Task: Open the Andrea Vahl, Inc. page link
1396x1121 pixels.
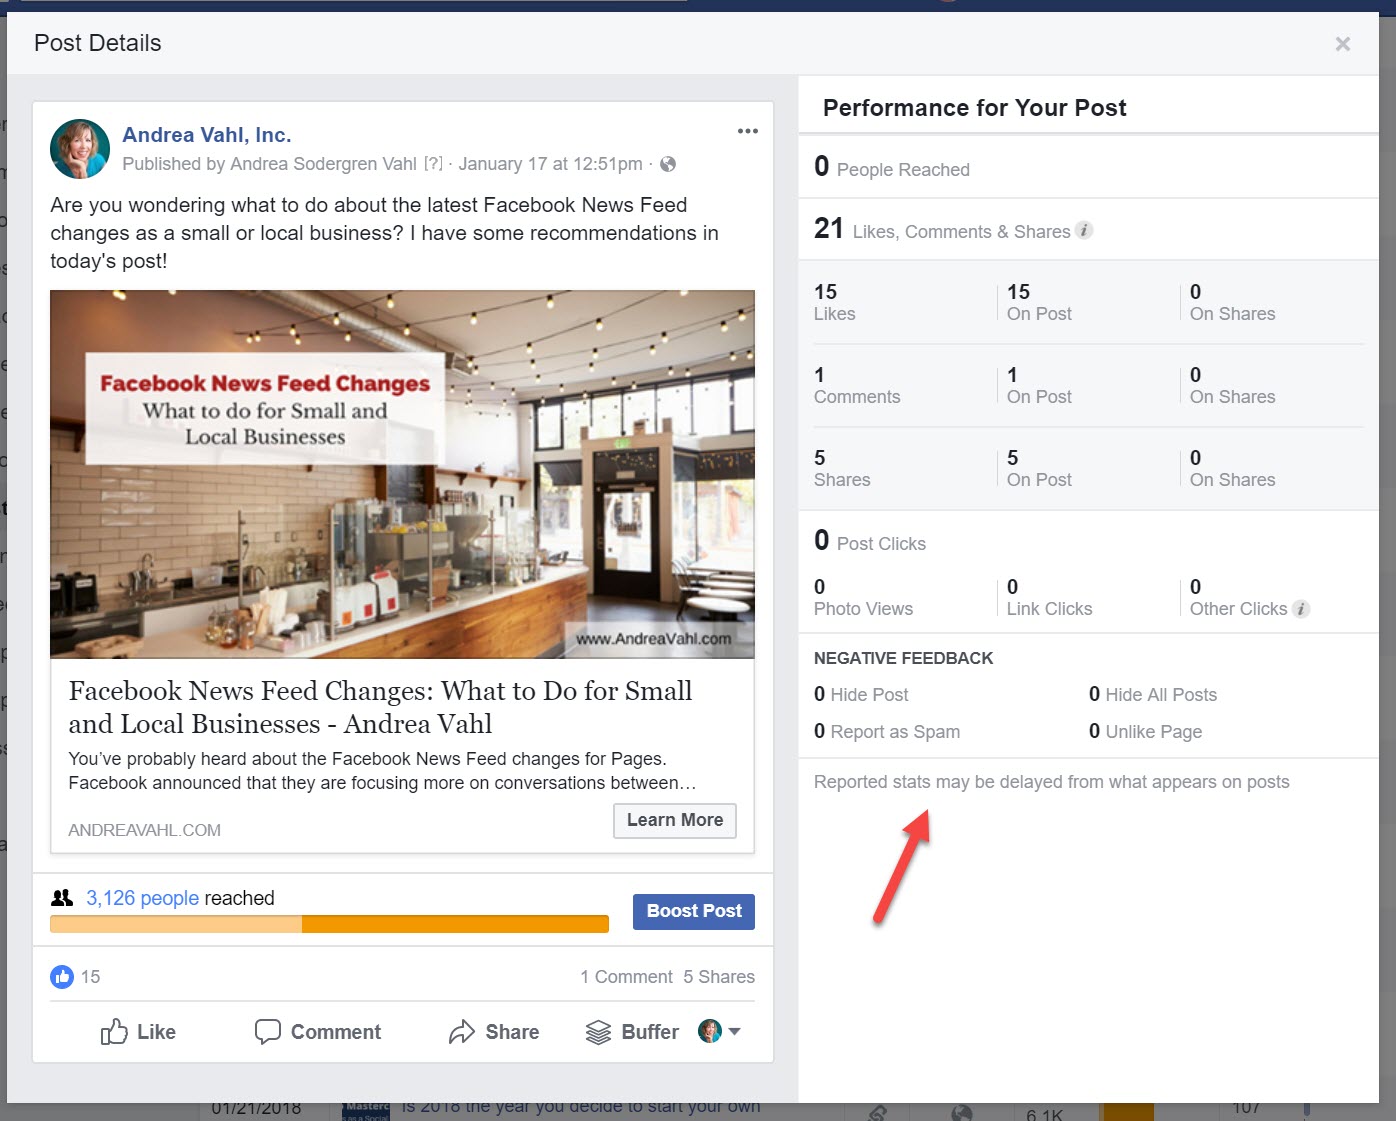Action: [207, 135]
